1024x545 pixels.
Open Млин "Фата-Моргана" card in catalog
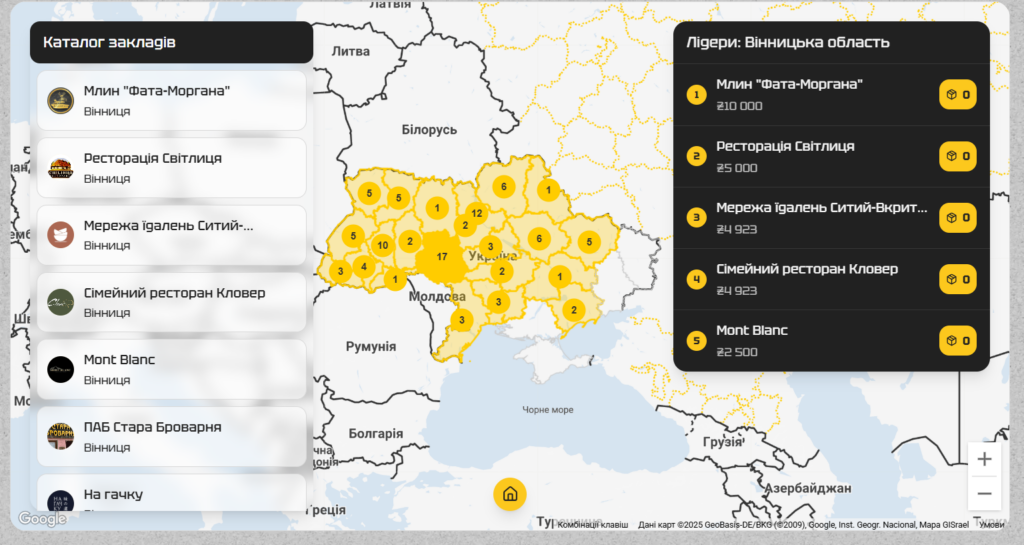pyautogui.click(x=171, y=100)
